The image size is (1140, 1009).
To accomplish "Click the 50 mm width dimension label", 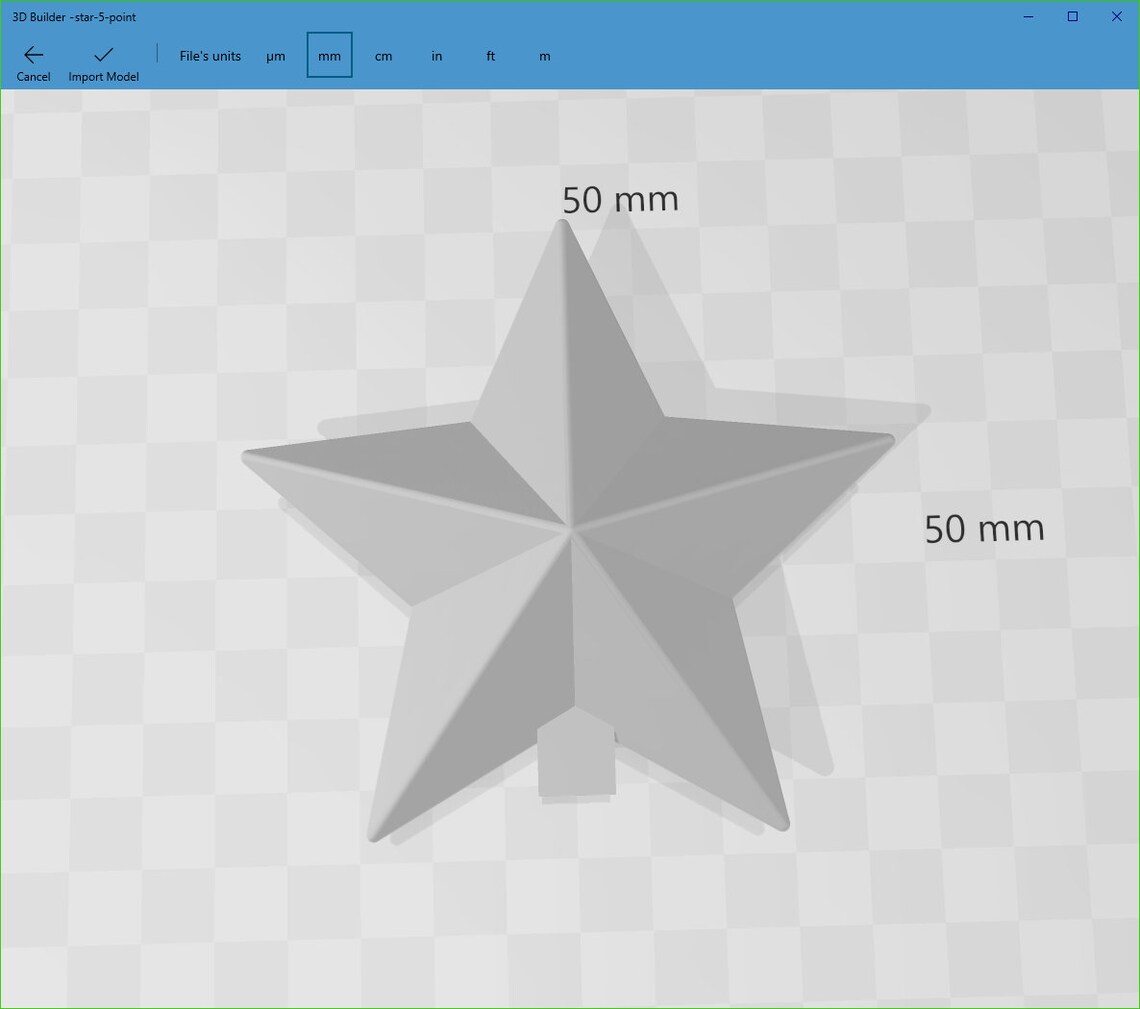I will click(x=620, y=199).
